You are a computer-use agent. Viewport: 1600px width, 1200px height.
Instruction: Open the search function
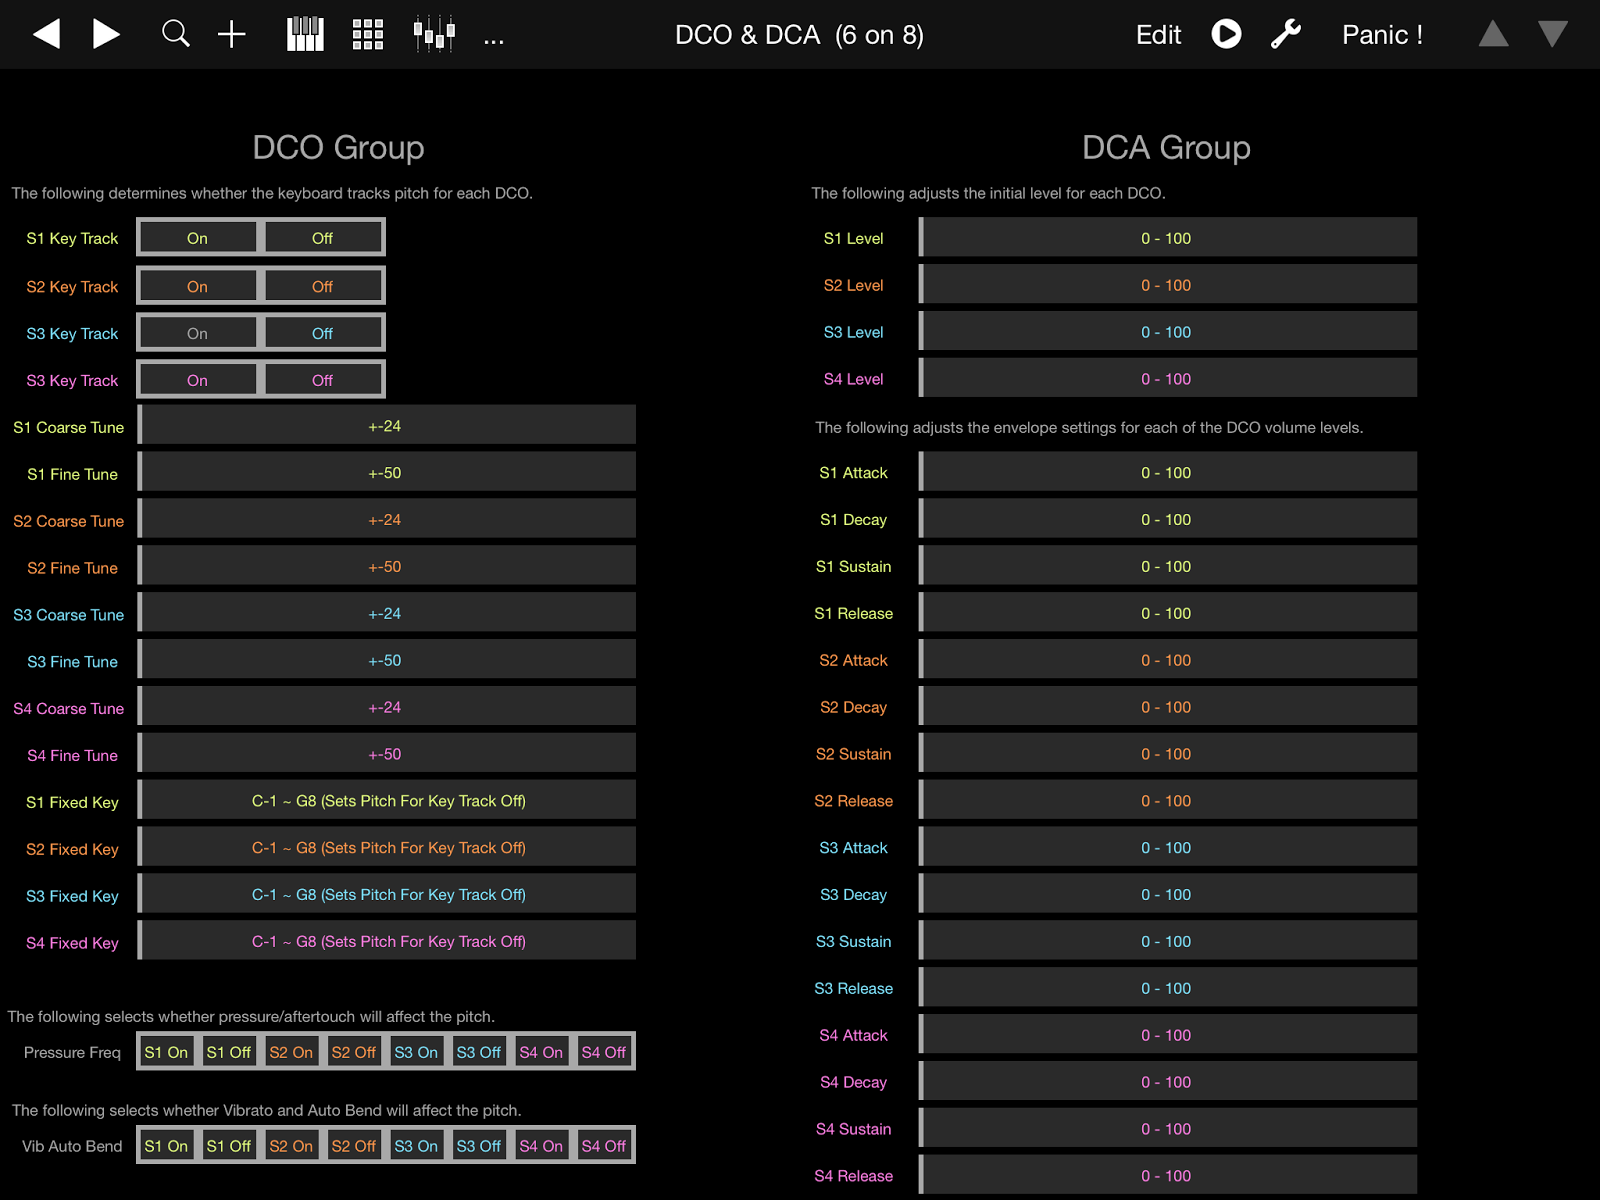(175, 33)
